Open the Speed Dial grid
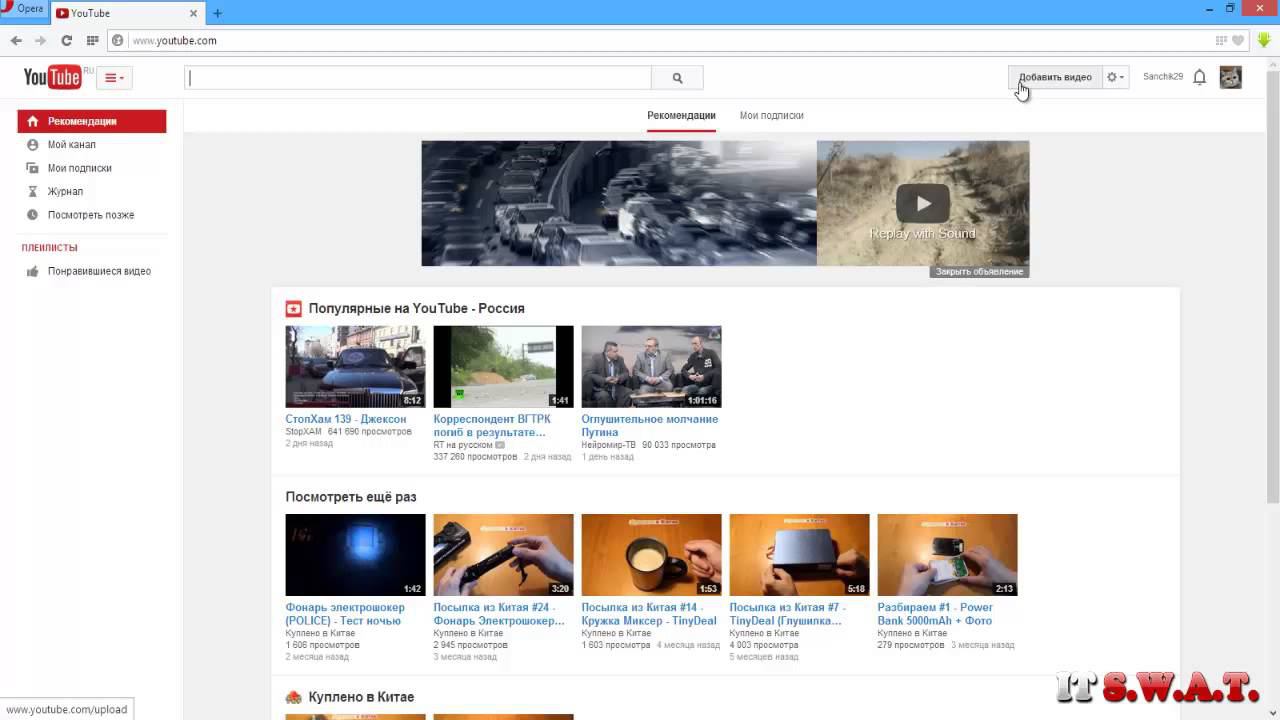Viewport: 1280px width, 720px height. click(93, 41)
